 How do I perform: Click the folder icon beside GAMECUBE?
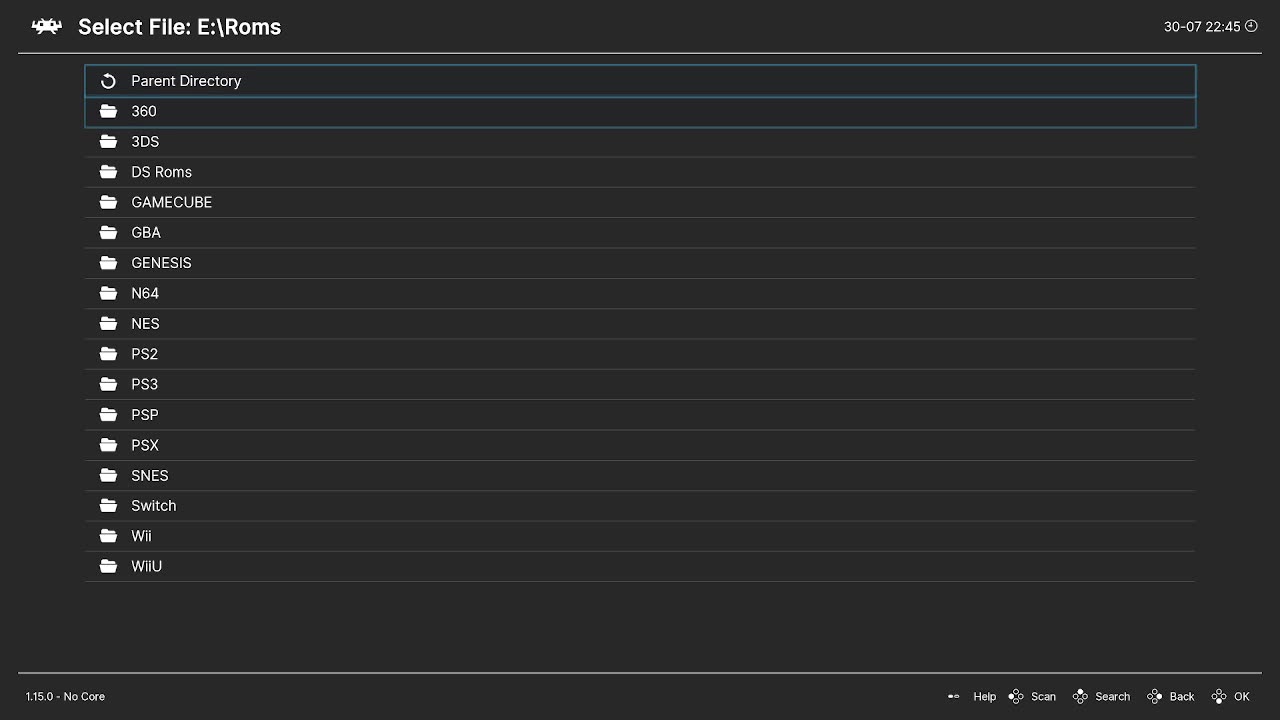click(108, 202)
